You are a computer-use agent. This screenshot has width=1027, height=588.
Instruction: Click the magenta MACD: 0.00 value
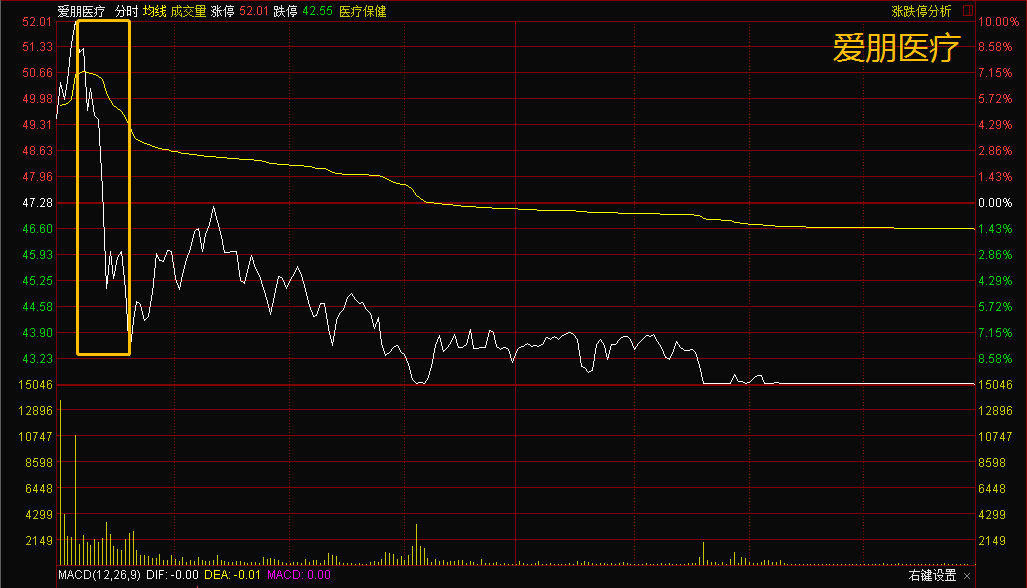pyautogui.click(x=299, y=575)
